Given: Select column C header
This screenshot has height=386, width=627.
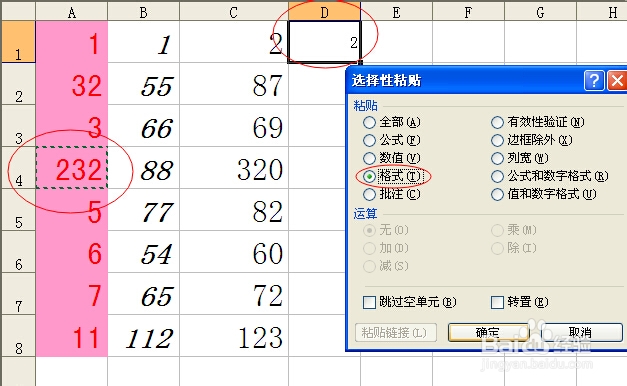Looking at the screenshot, I should pyautogui.click(x=234, y=12).
